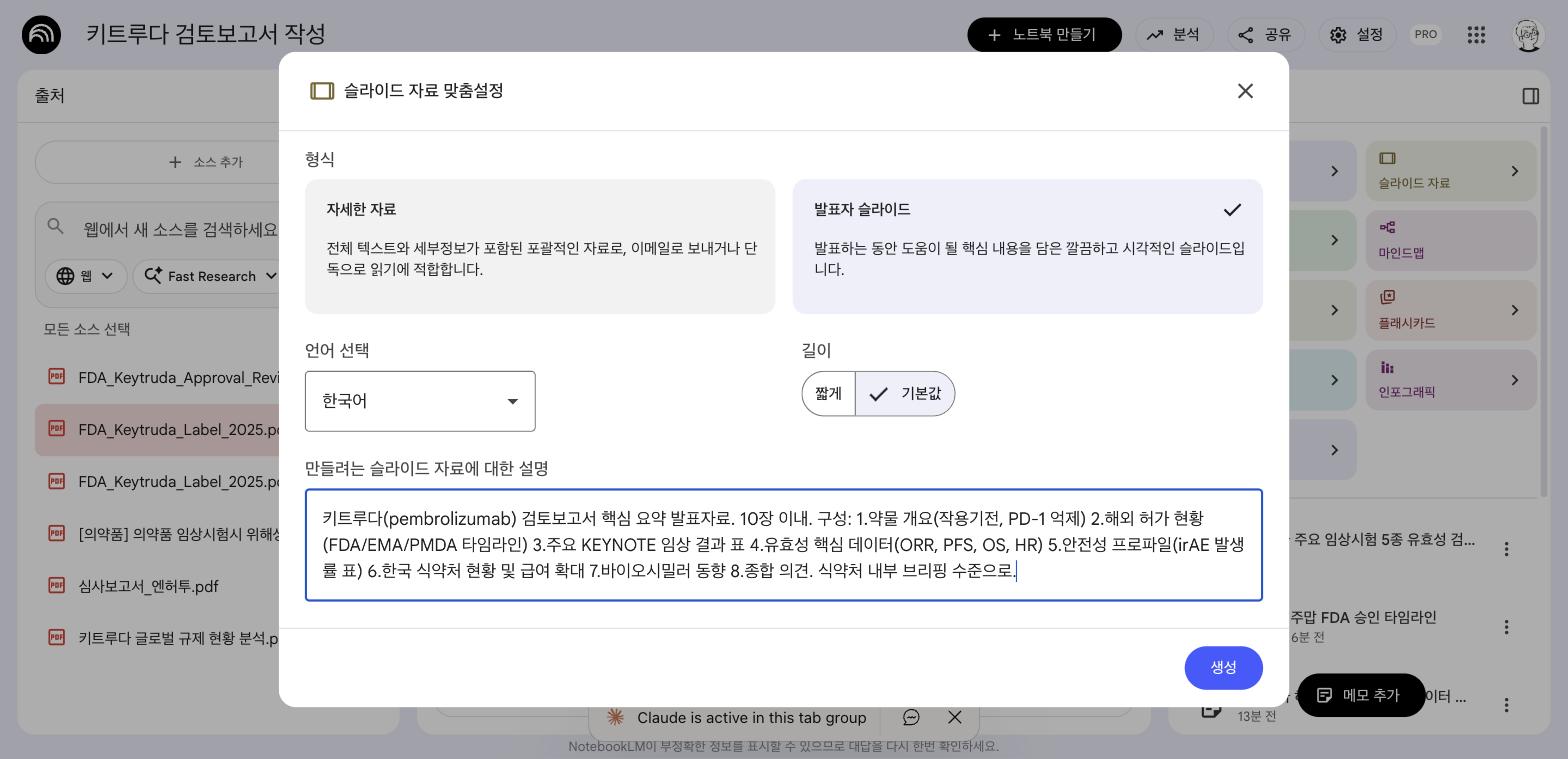Click the 노트북 만들기 button
The image size is (1568, 759).
pyautogui.click(x=1044, y=34)
